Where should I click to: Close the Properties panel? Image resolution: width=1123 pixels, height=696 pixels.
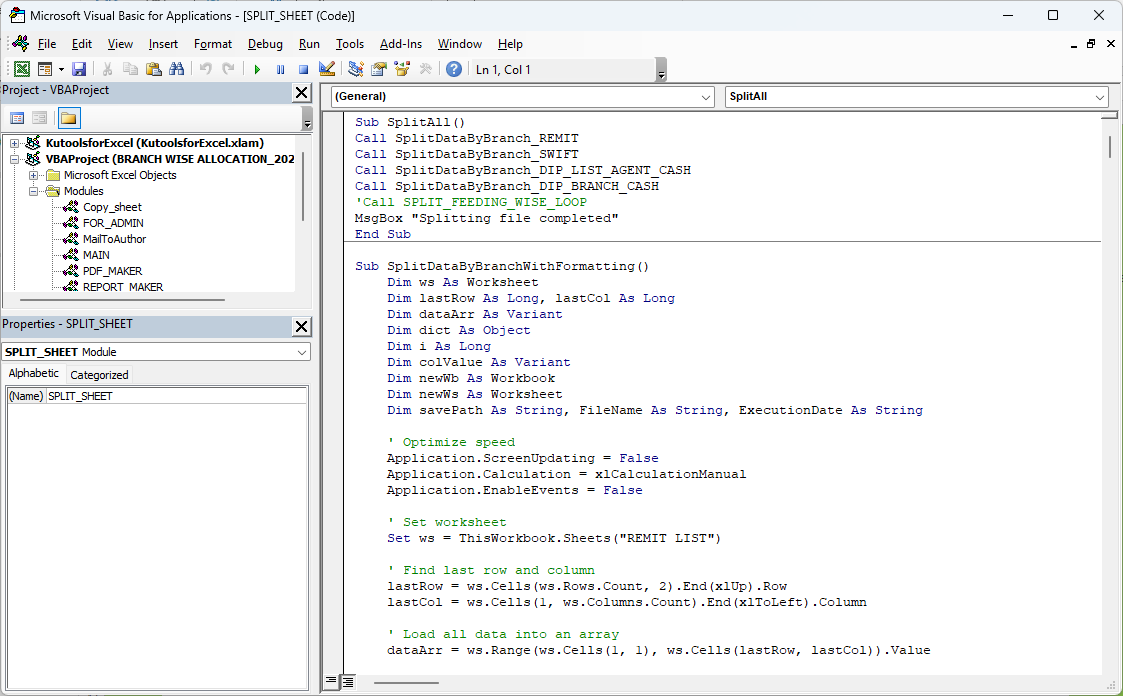click(x=301, y=327)
